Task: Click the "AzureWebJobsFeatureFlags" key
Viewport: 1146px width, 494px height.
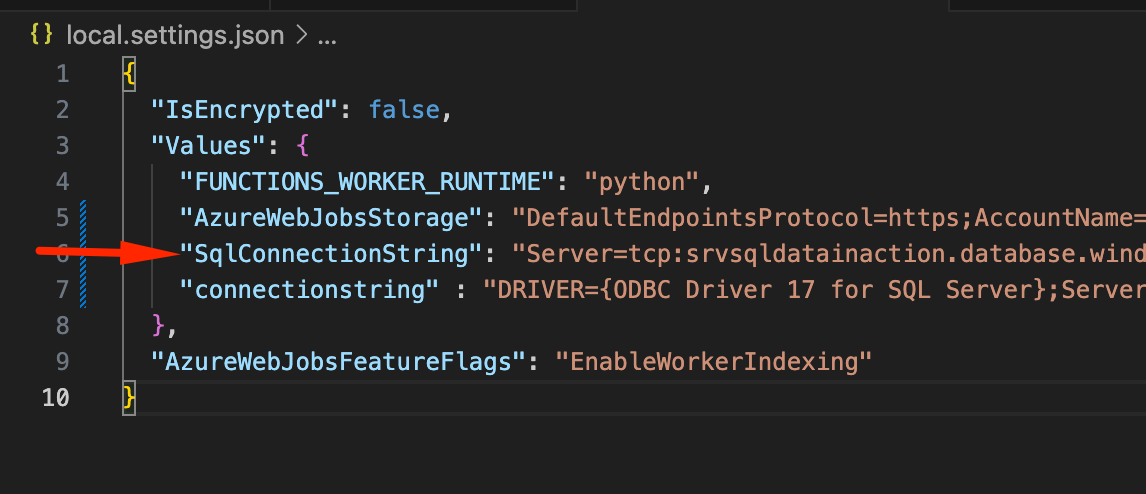Action: [340, 362]
